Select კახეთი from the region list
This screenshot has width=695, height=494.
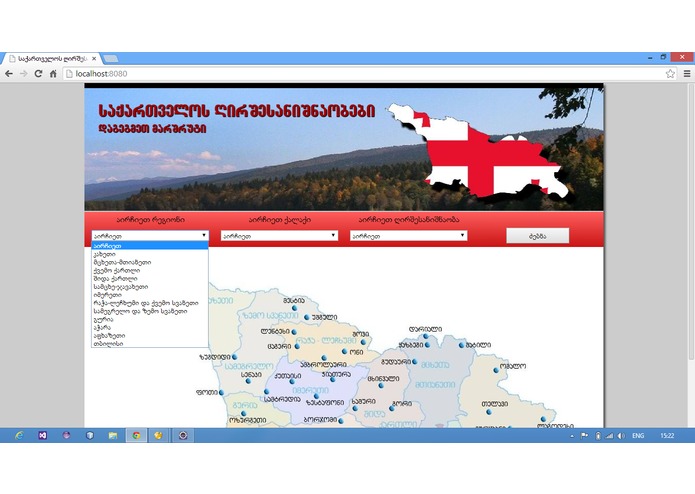pyautogui.click(x=150, y=254)
